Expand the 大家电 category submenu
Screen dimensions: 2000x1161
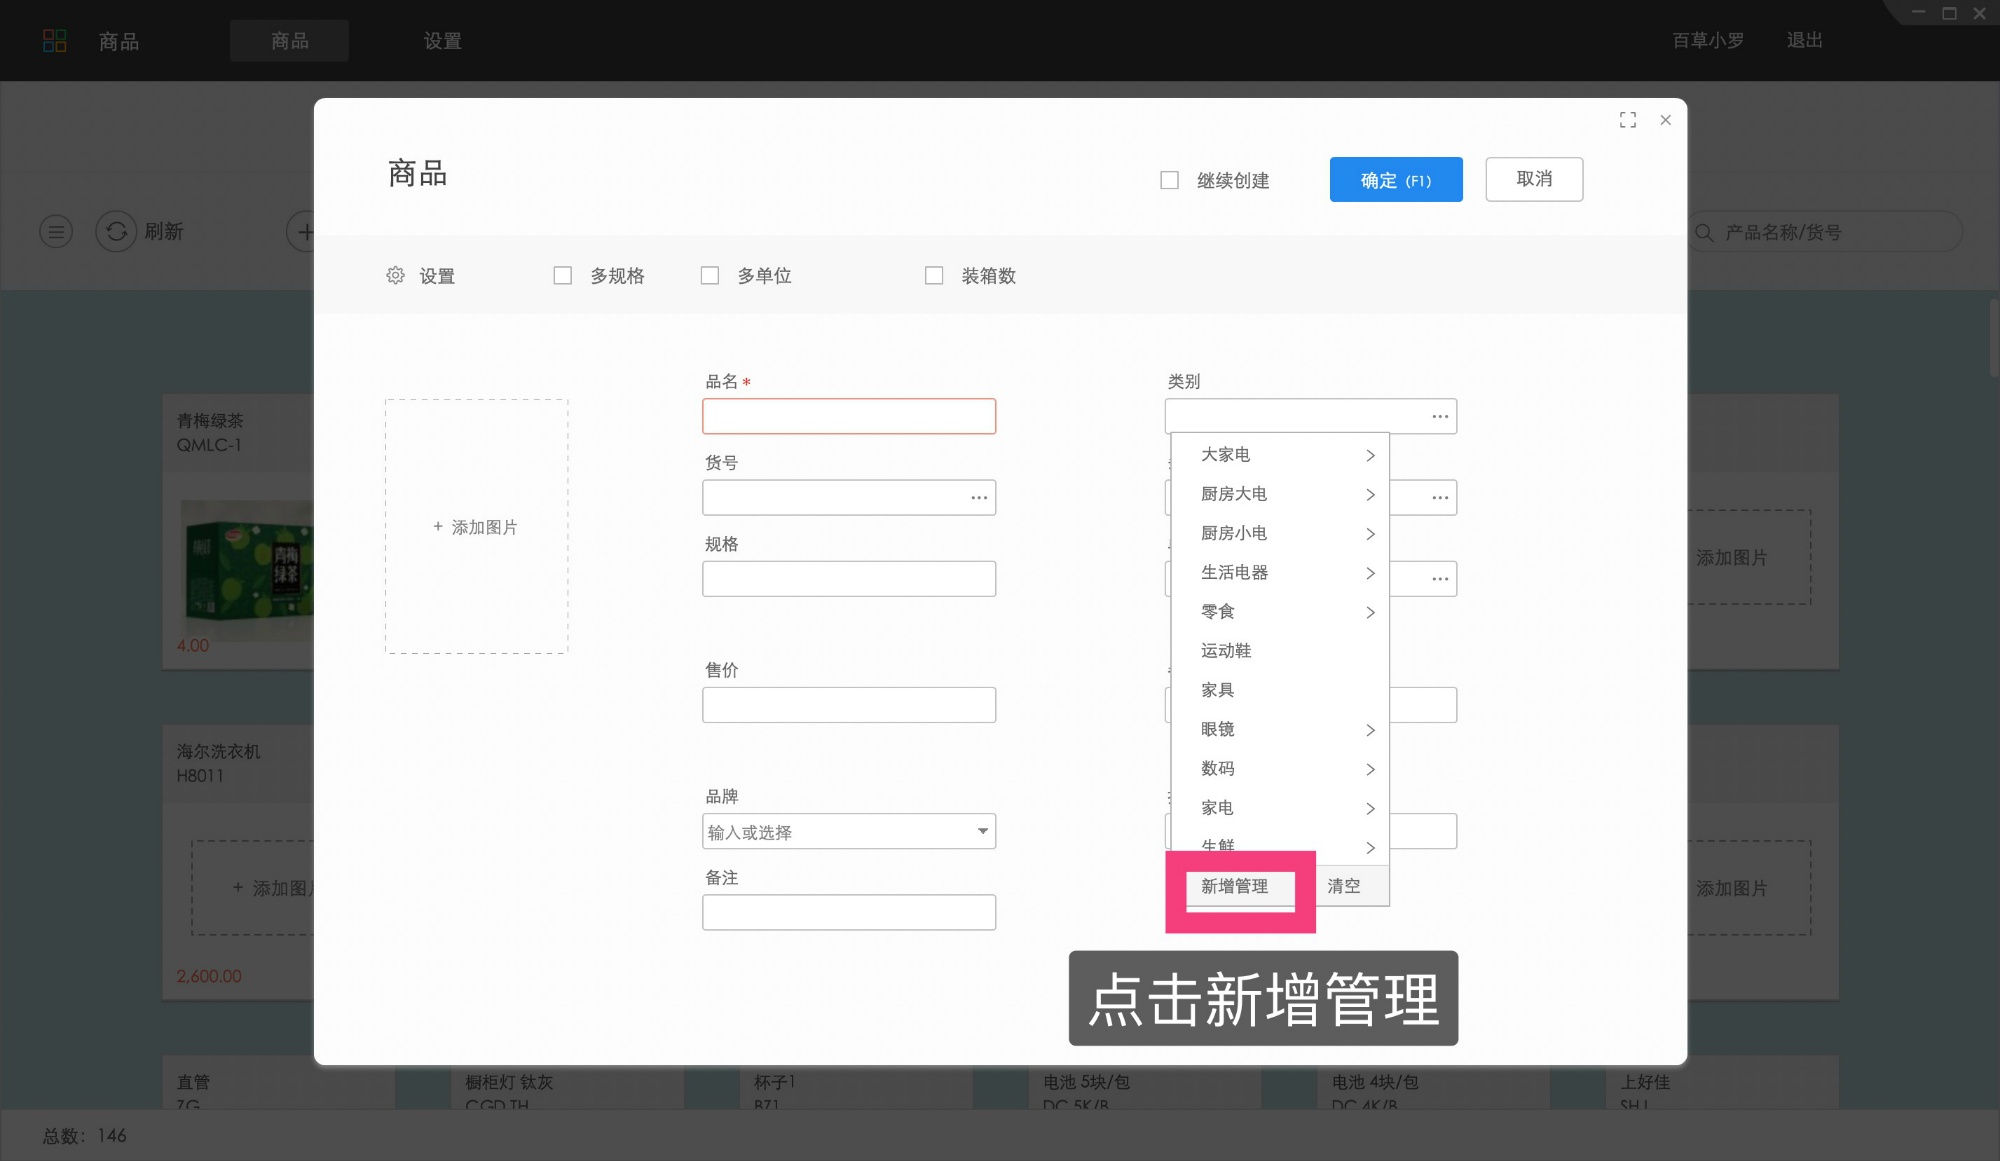point(1370,454)
